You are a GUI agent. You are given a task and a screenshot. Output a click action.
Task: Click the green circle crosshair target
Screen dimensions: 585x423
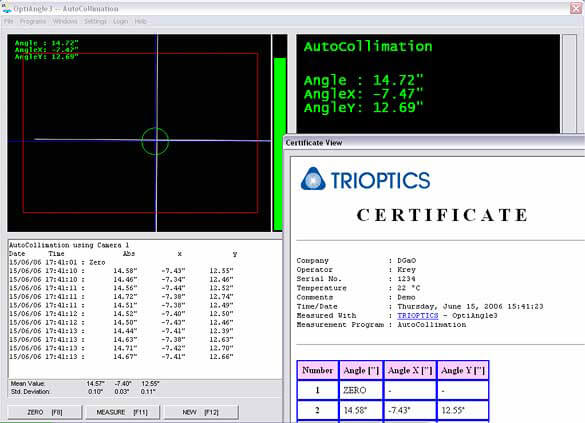(155, 141)
